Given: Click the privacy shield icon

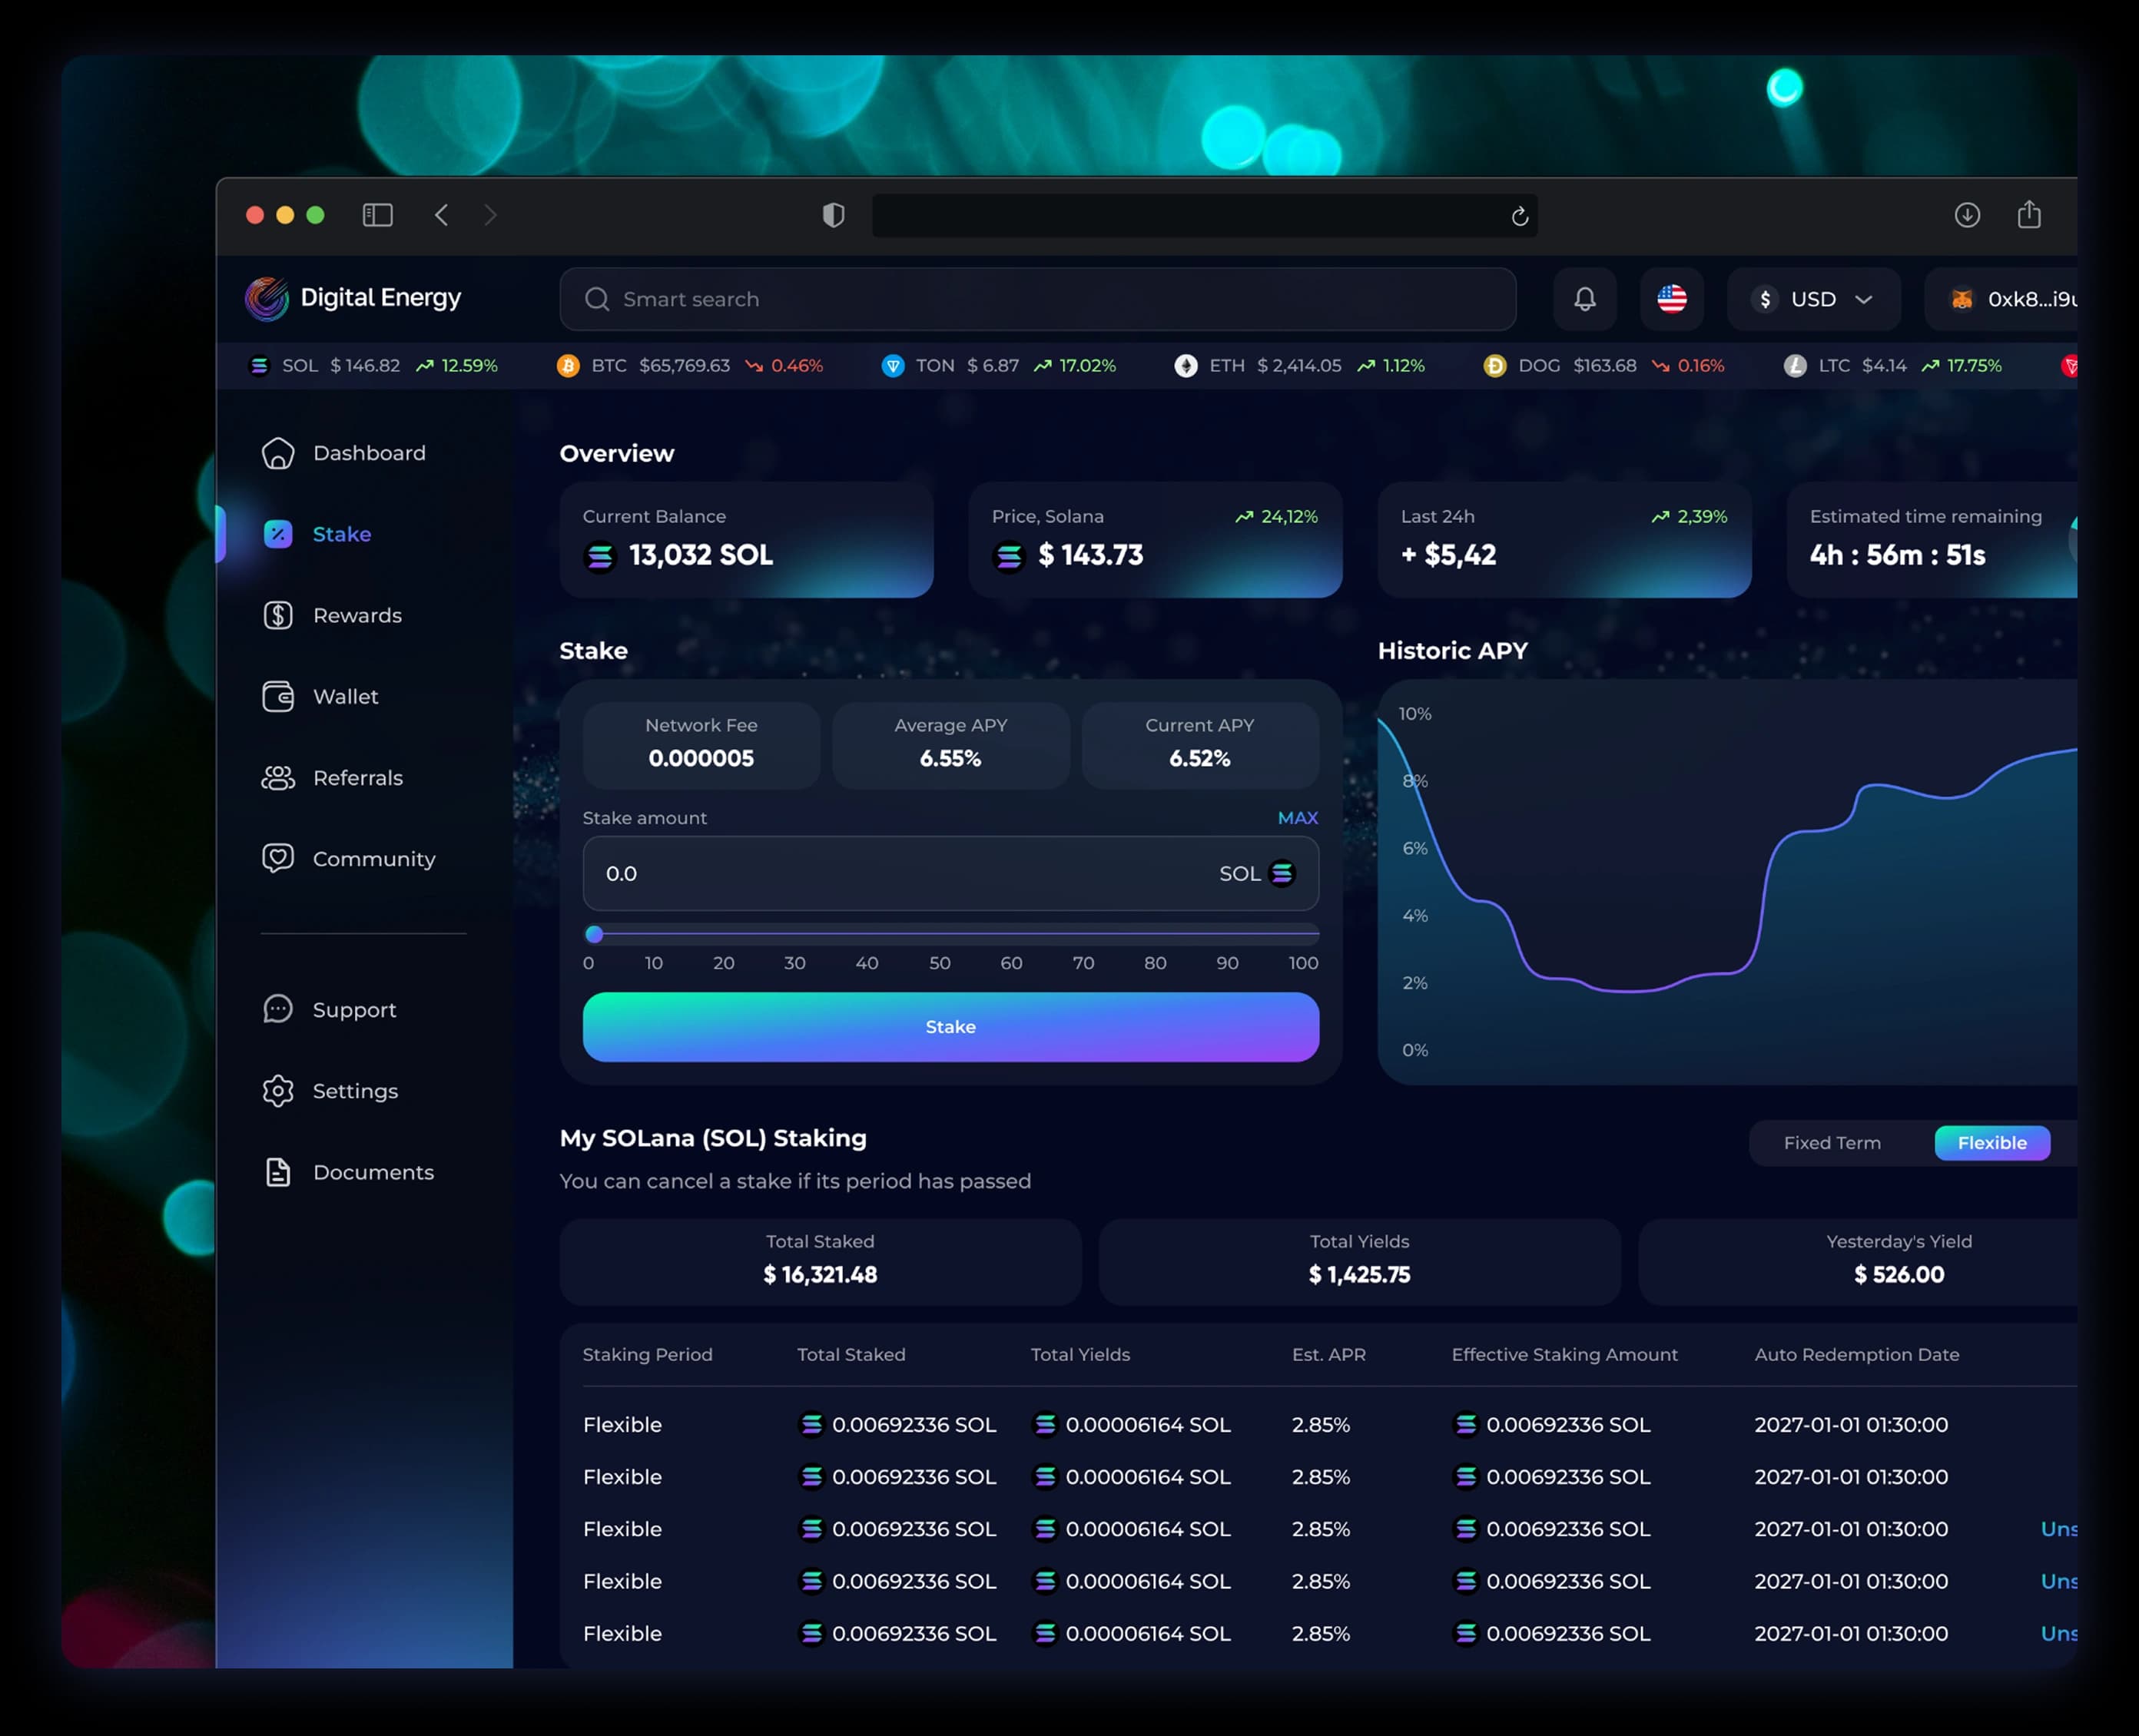Looking at the screenshot, I should click(x=833, y=215).
